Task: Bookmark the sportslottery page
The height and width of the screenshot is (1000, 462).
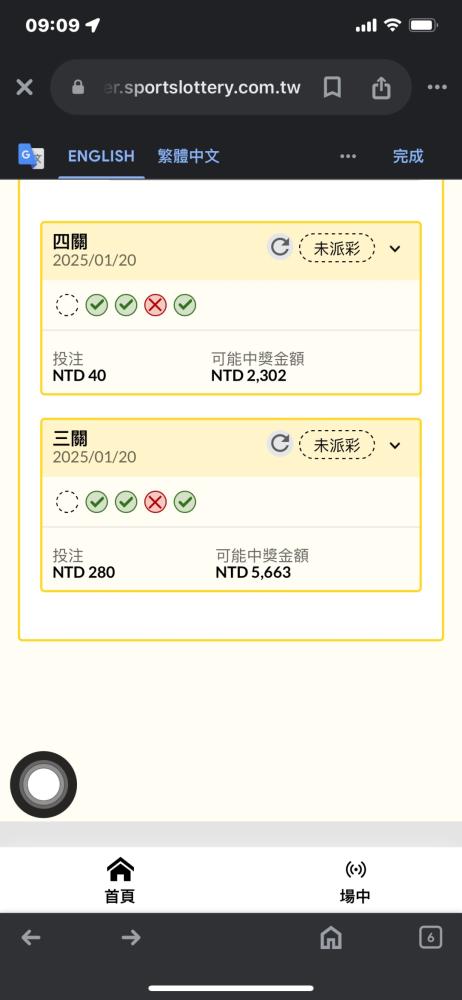Action: coord(332,87)
